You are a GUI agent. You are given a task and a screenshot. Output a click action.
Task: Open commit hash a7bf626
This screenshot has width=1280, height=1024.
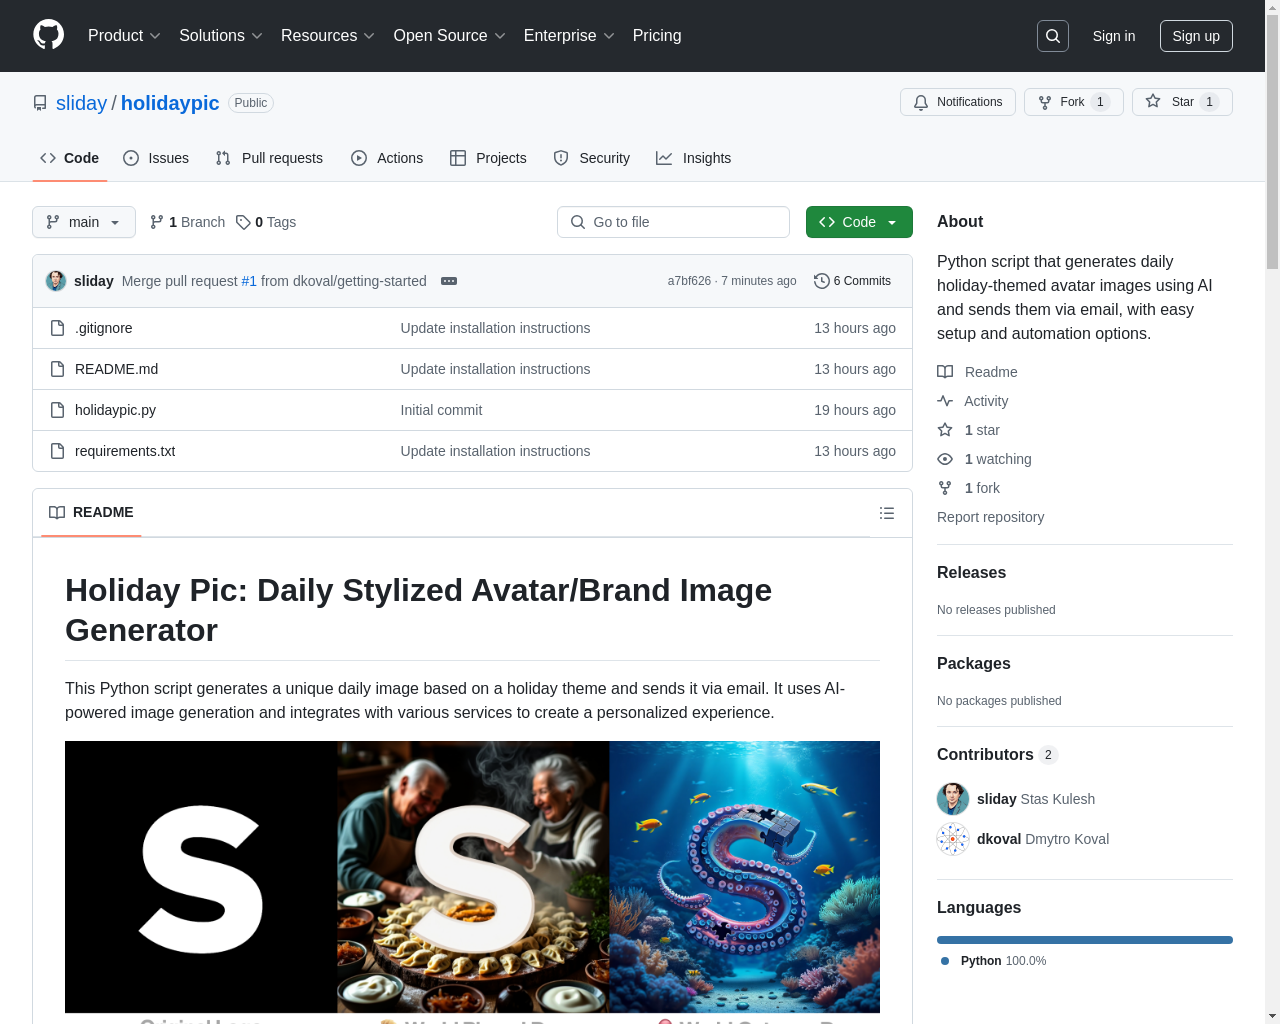point(689,281)
